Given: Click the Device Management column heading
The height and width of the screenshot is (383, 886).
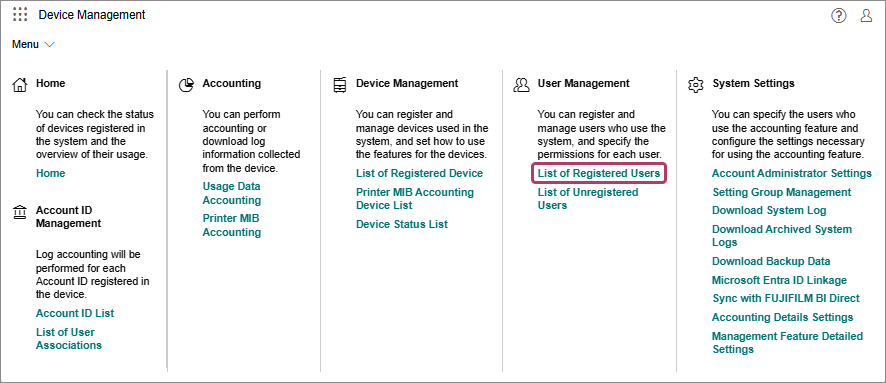Looking at the screenshot, I should pos(407,83).
